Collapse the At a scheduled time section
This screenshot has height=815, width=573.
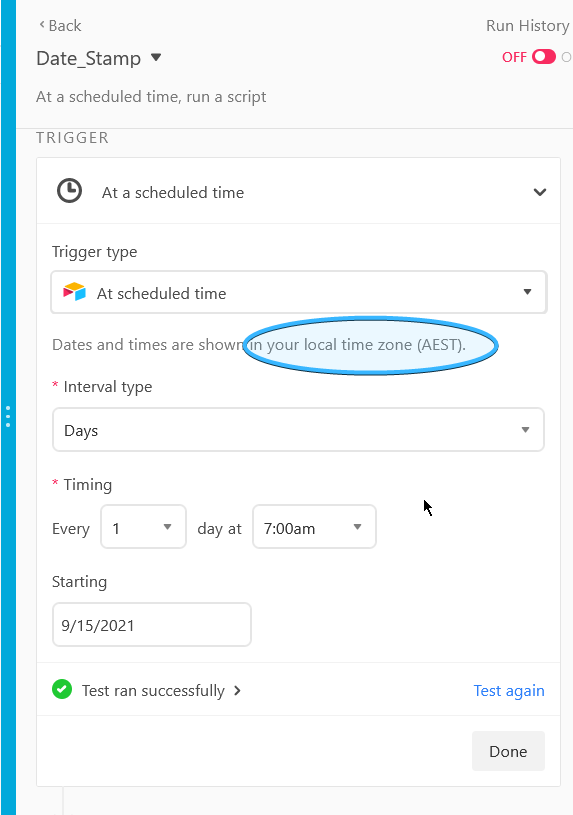tap(540, 192)
